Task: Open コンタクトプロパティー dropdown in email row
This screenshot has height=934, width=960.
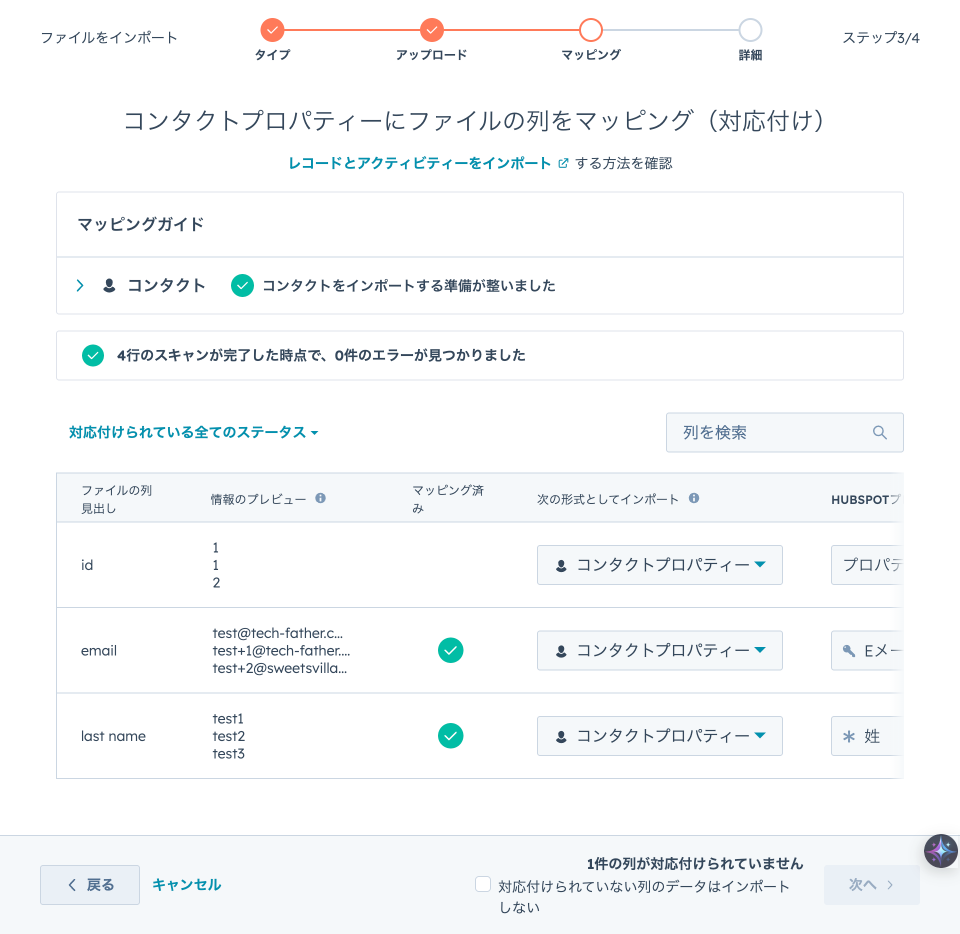Action: 659,651
